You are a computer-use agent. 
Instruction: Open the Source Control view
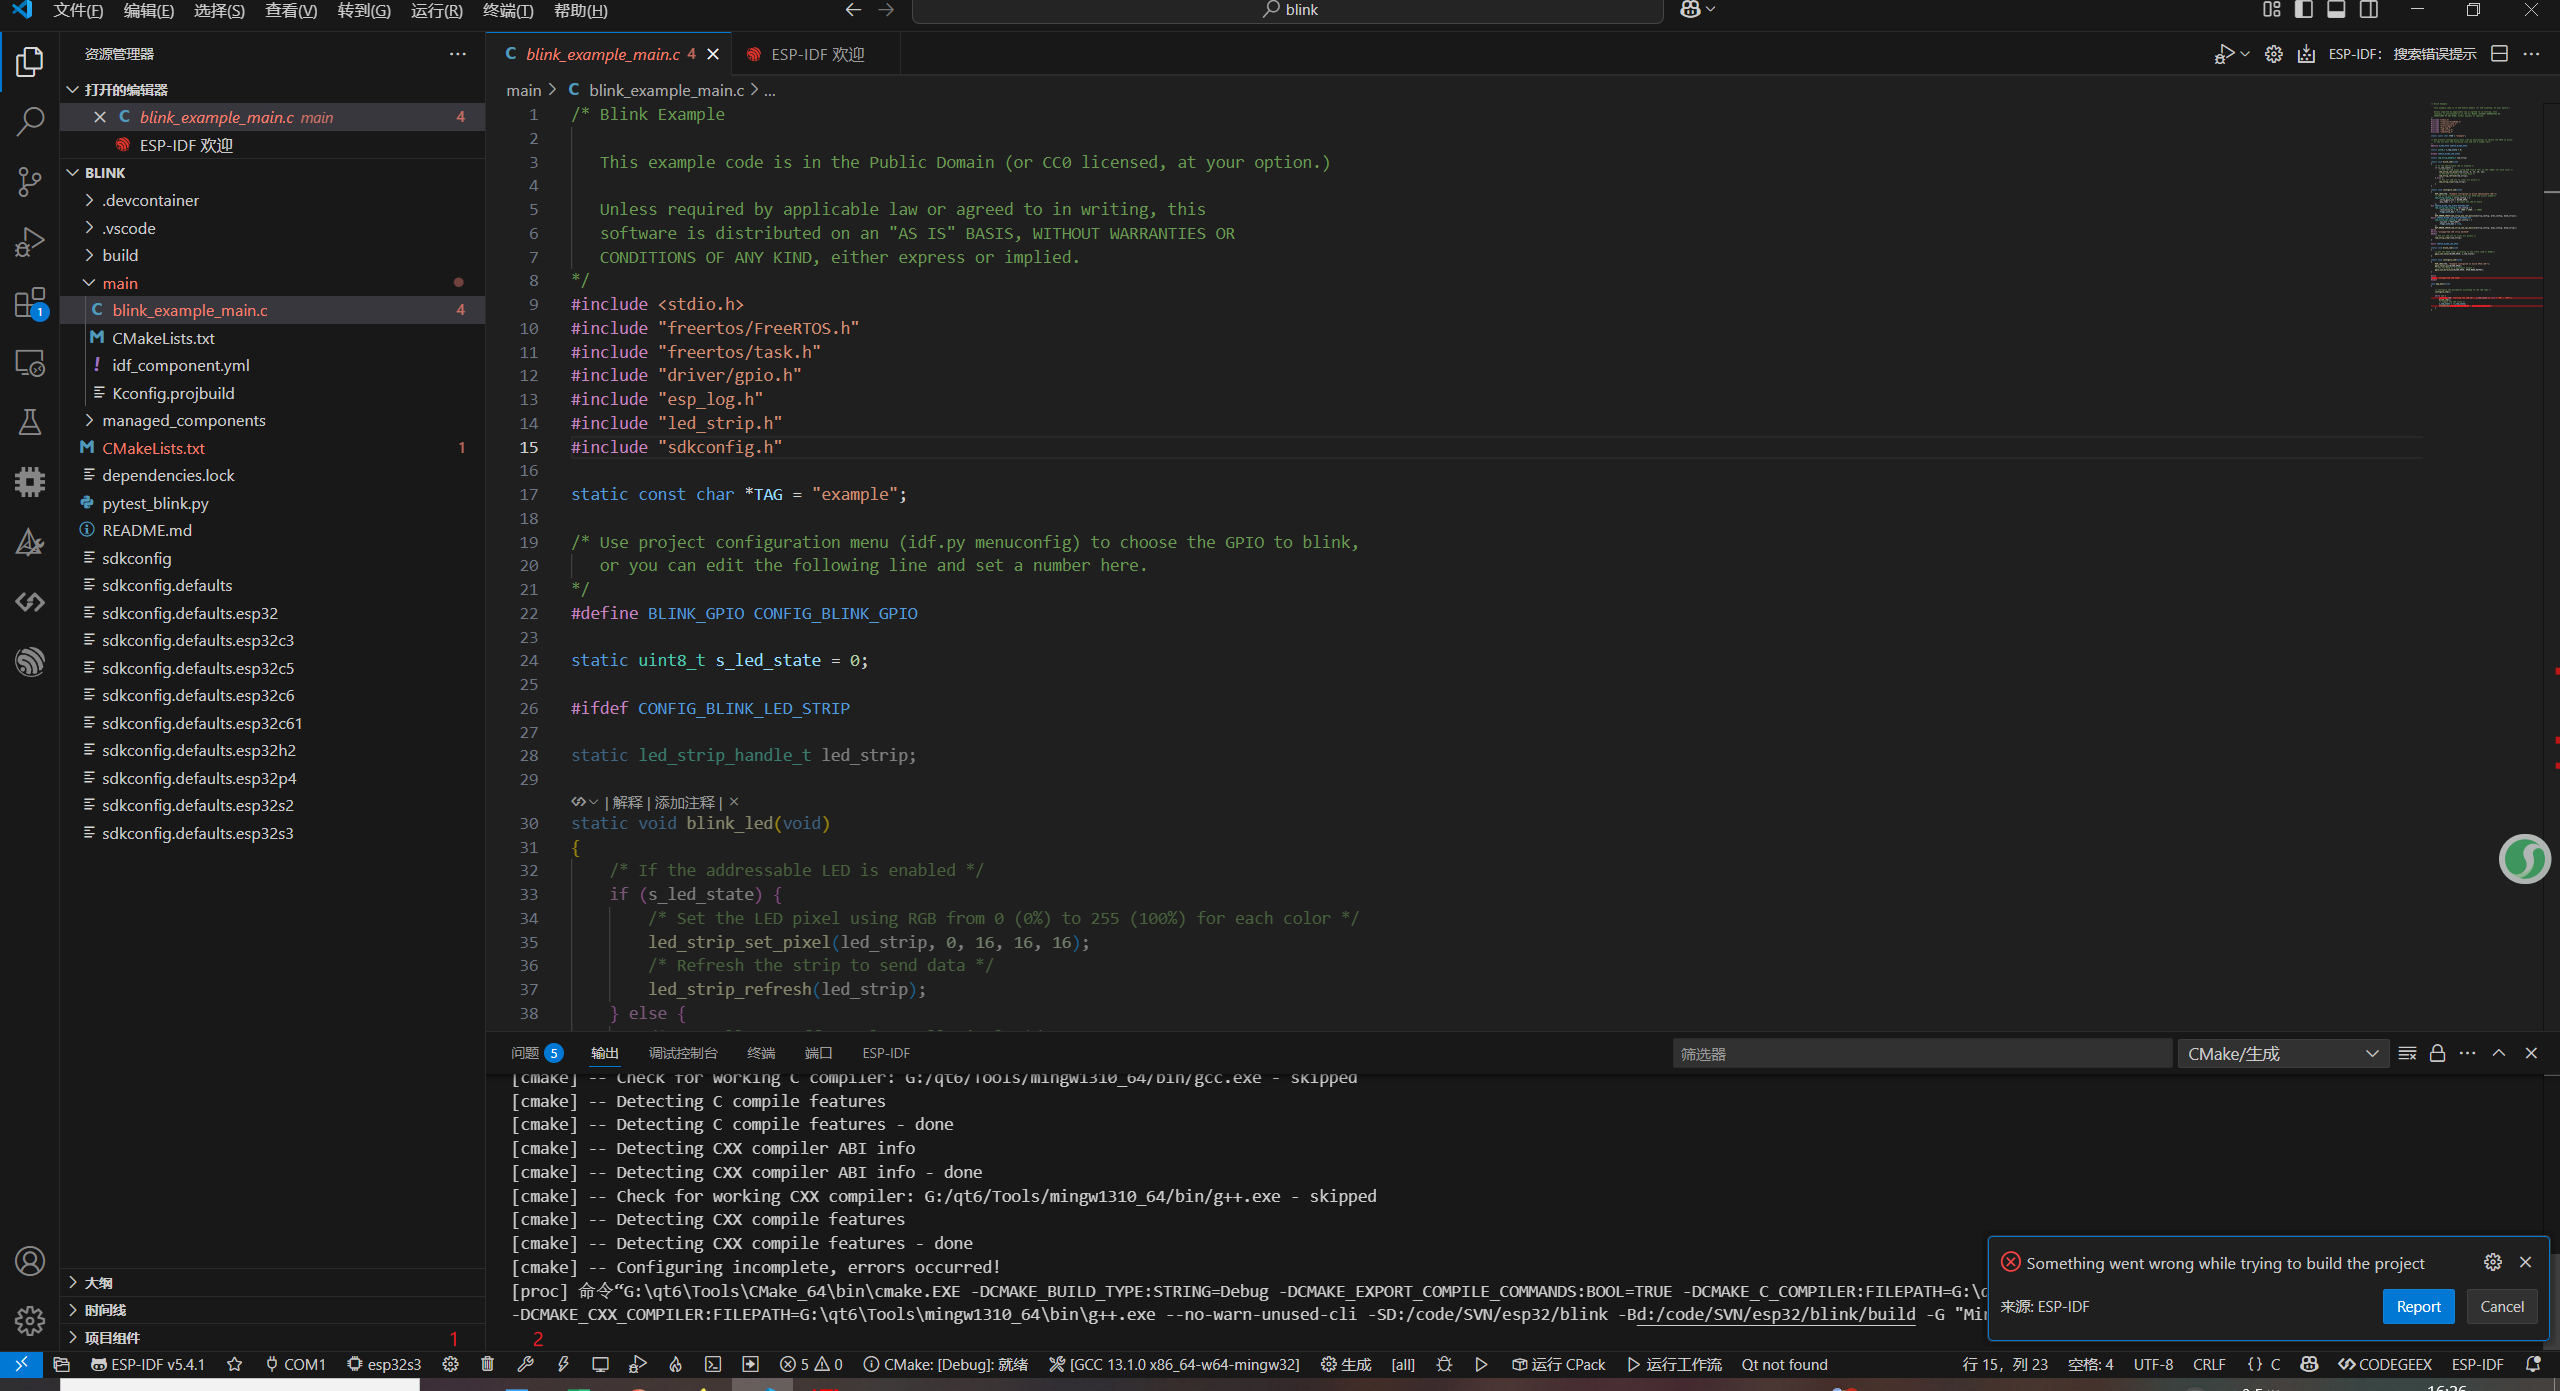[x=30, y=181]
